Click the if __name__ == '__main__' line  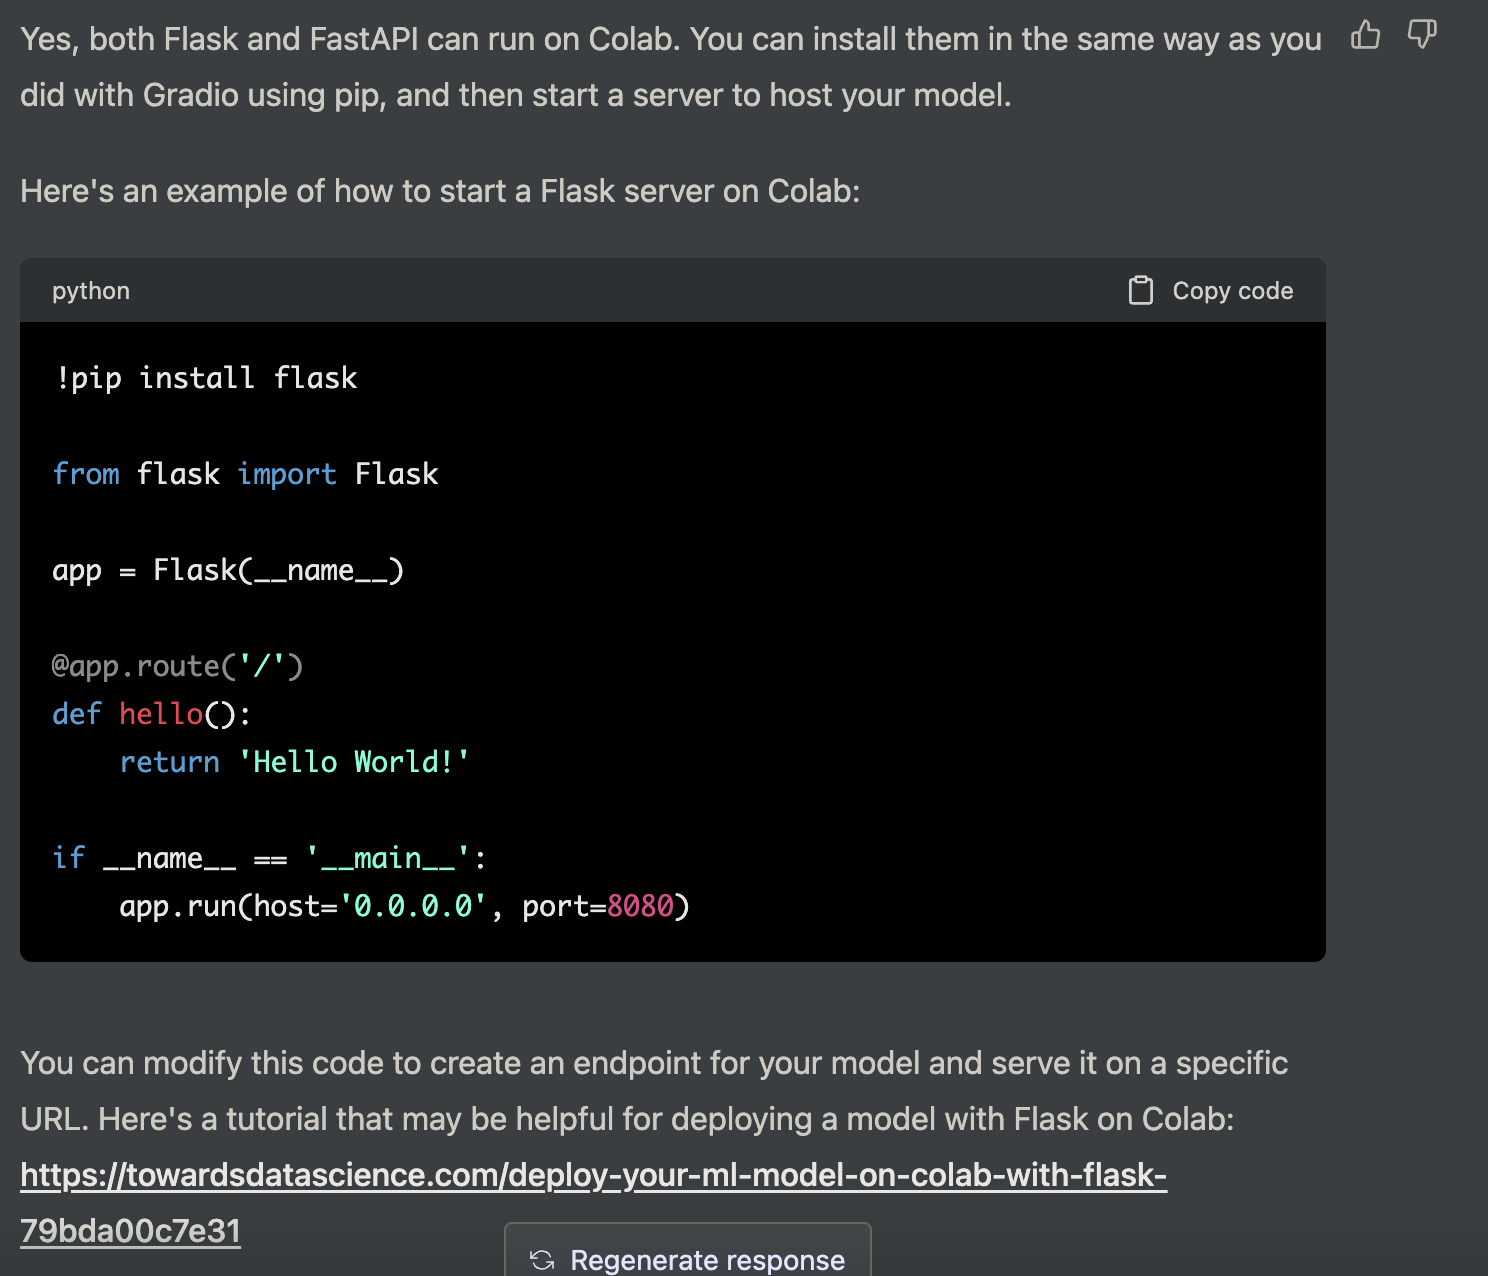click(x=269, y=858)
